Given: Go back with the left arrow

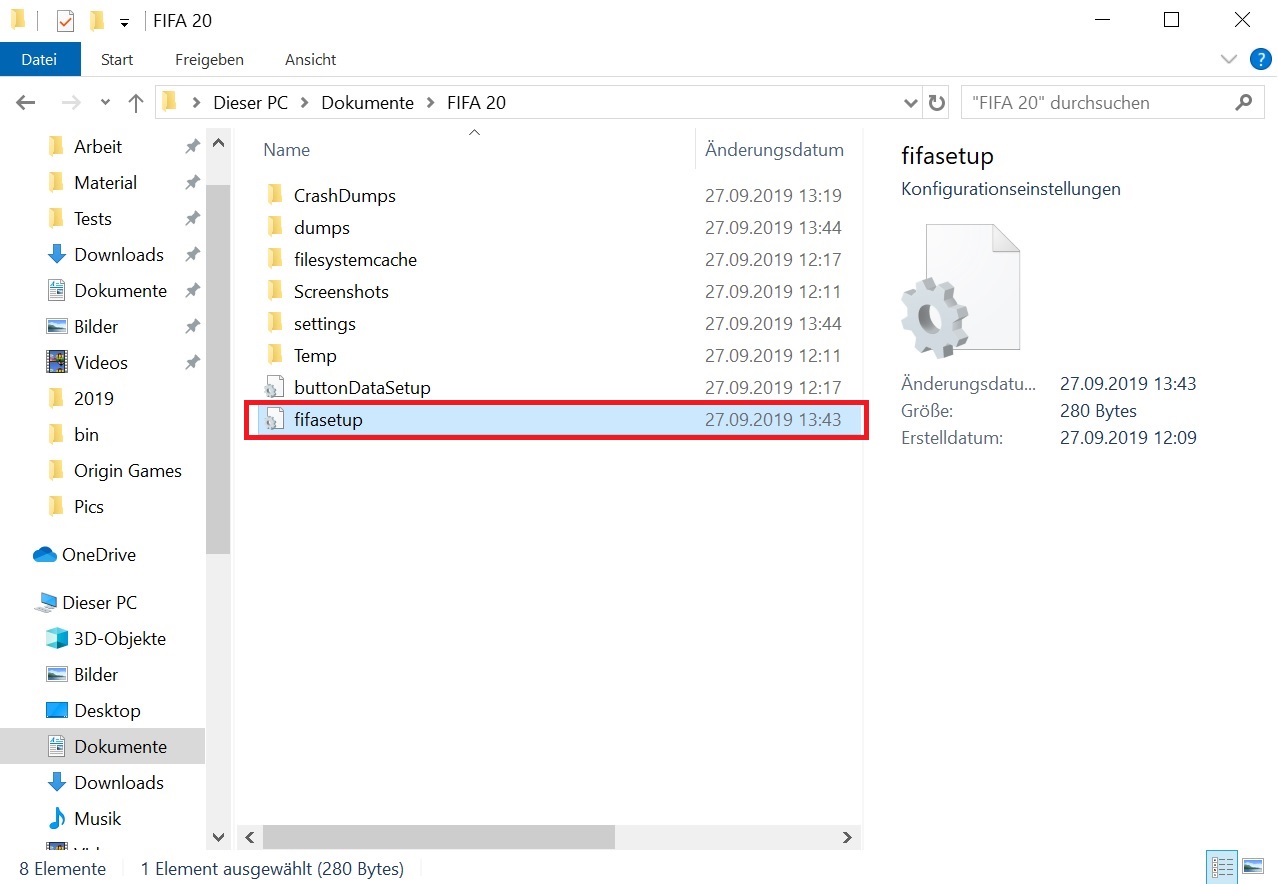Looking at the screenshot, I should (26, 102).
